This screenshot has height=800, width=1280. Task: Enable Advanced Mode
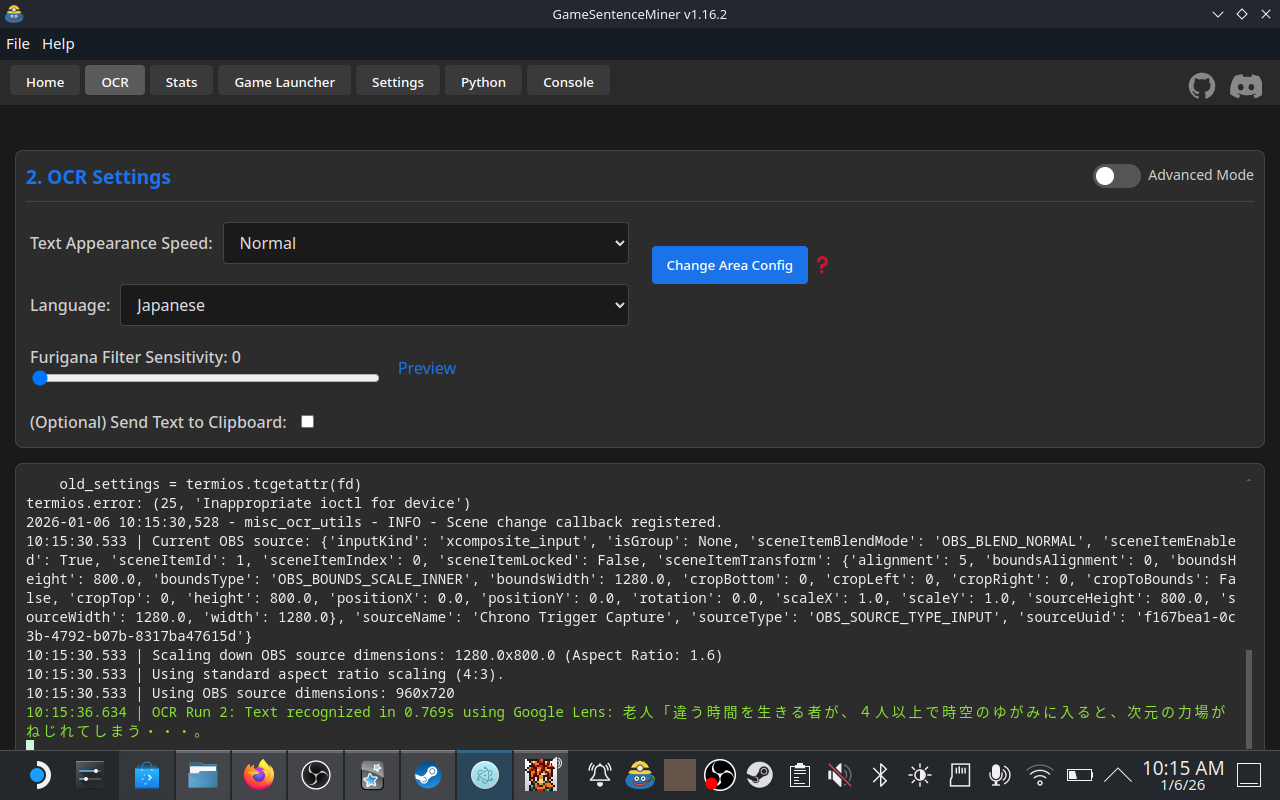pyautogui.click(x=1117, y=175)
